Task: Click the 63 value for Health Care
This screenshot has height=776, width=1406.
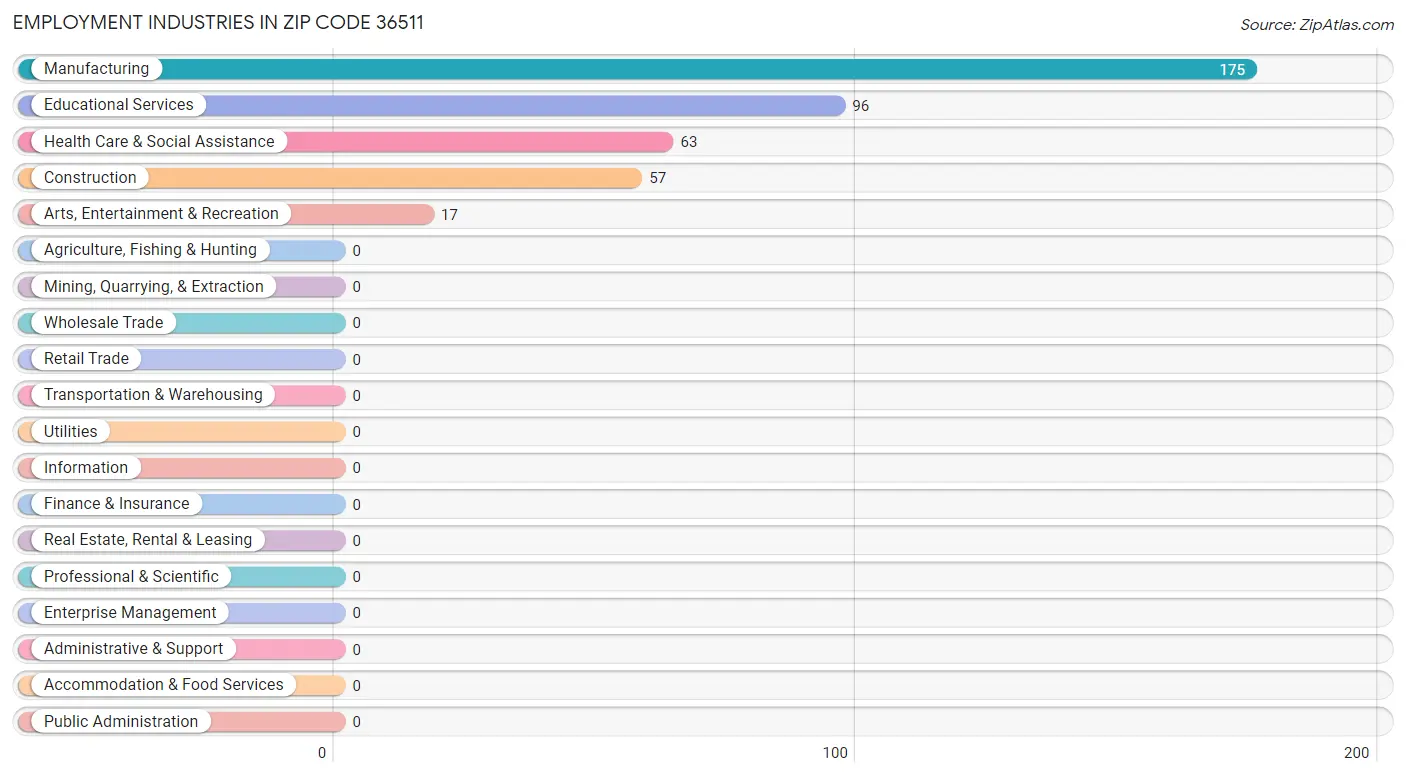Action: [x=689, y=142]
